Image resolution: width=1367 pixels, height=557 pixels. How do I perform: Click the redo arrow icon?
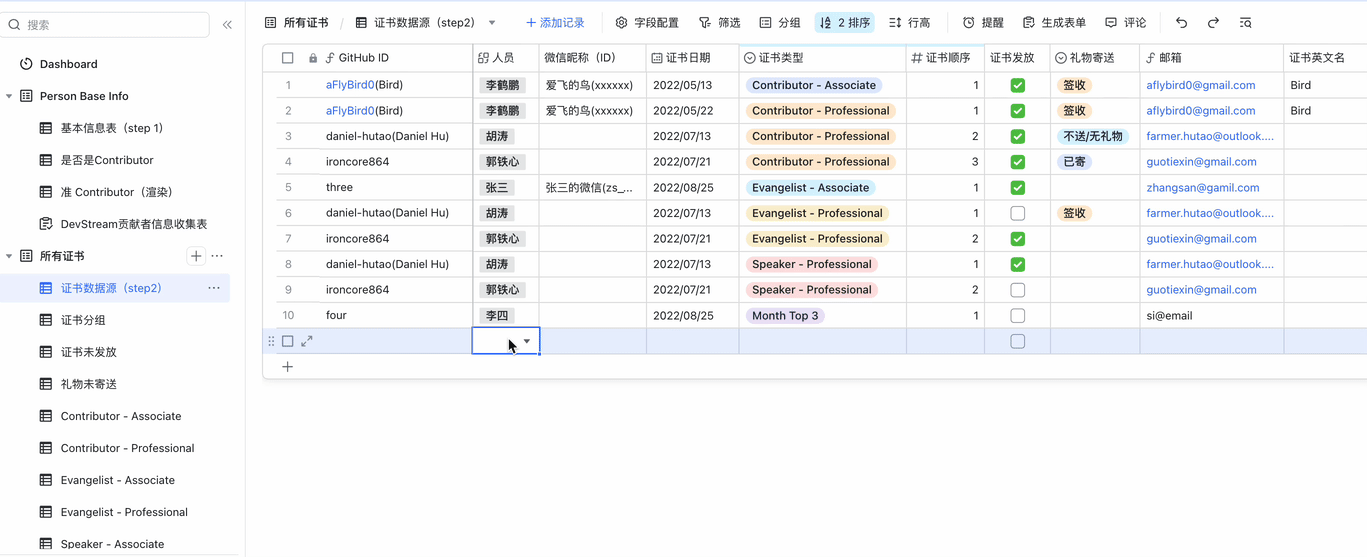[1213, 22]
